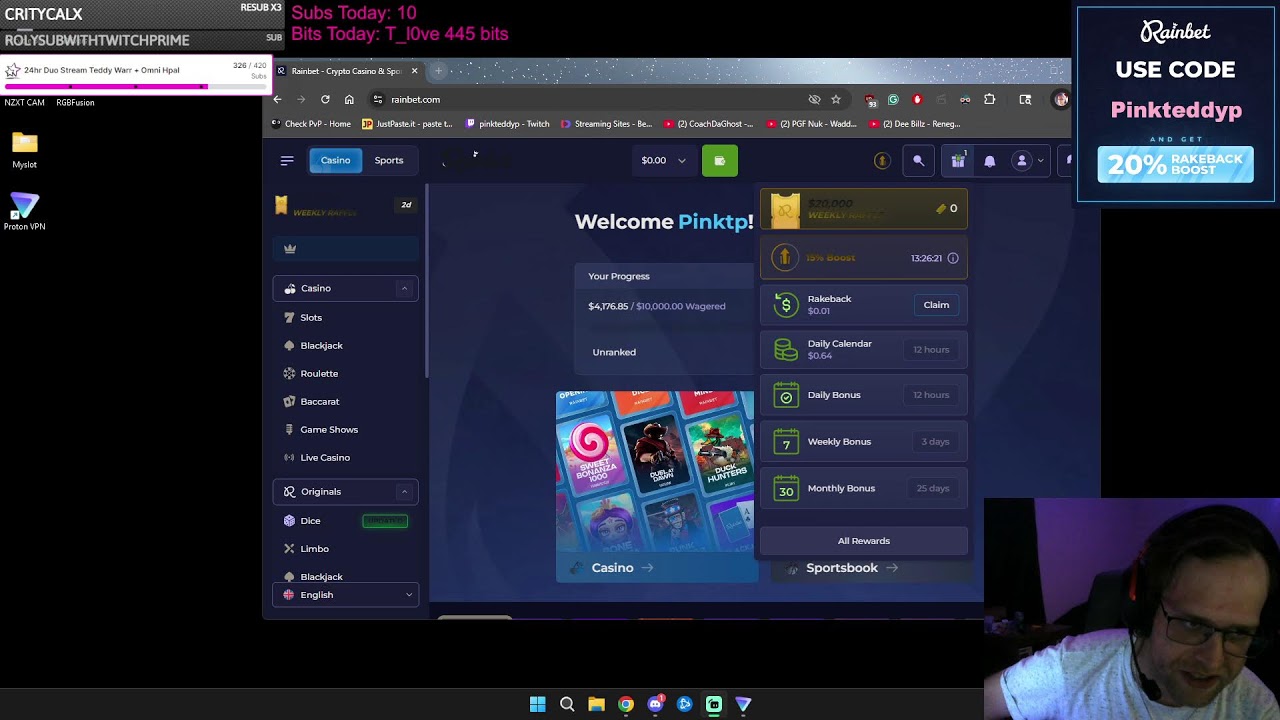Reload the Rainbet page

[325, 99]
